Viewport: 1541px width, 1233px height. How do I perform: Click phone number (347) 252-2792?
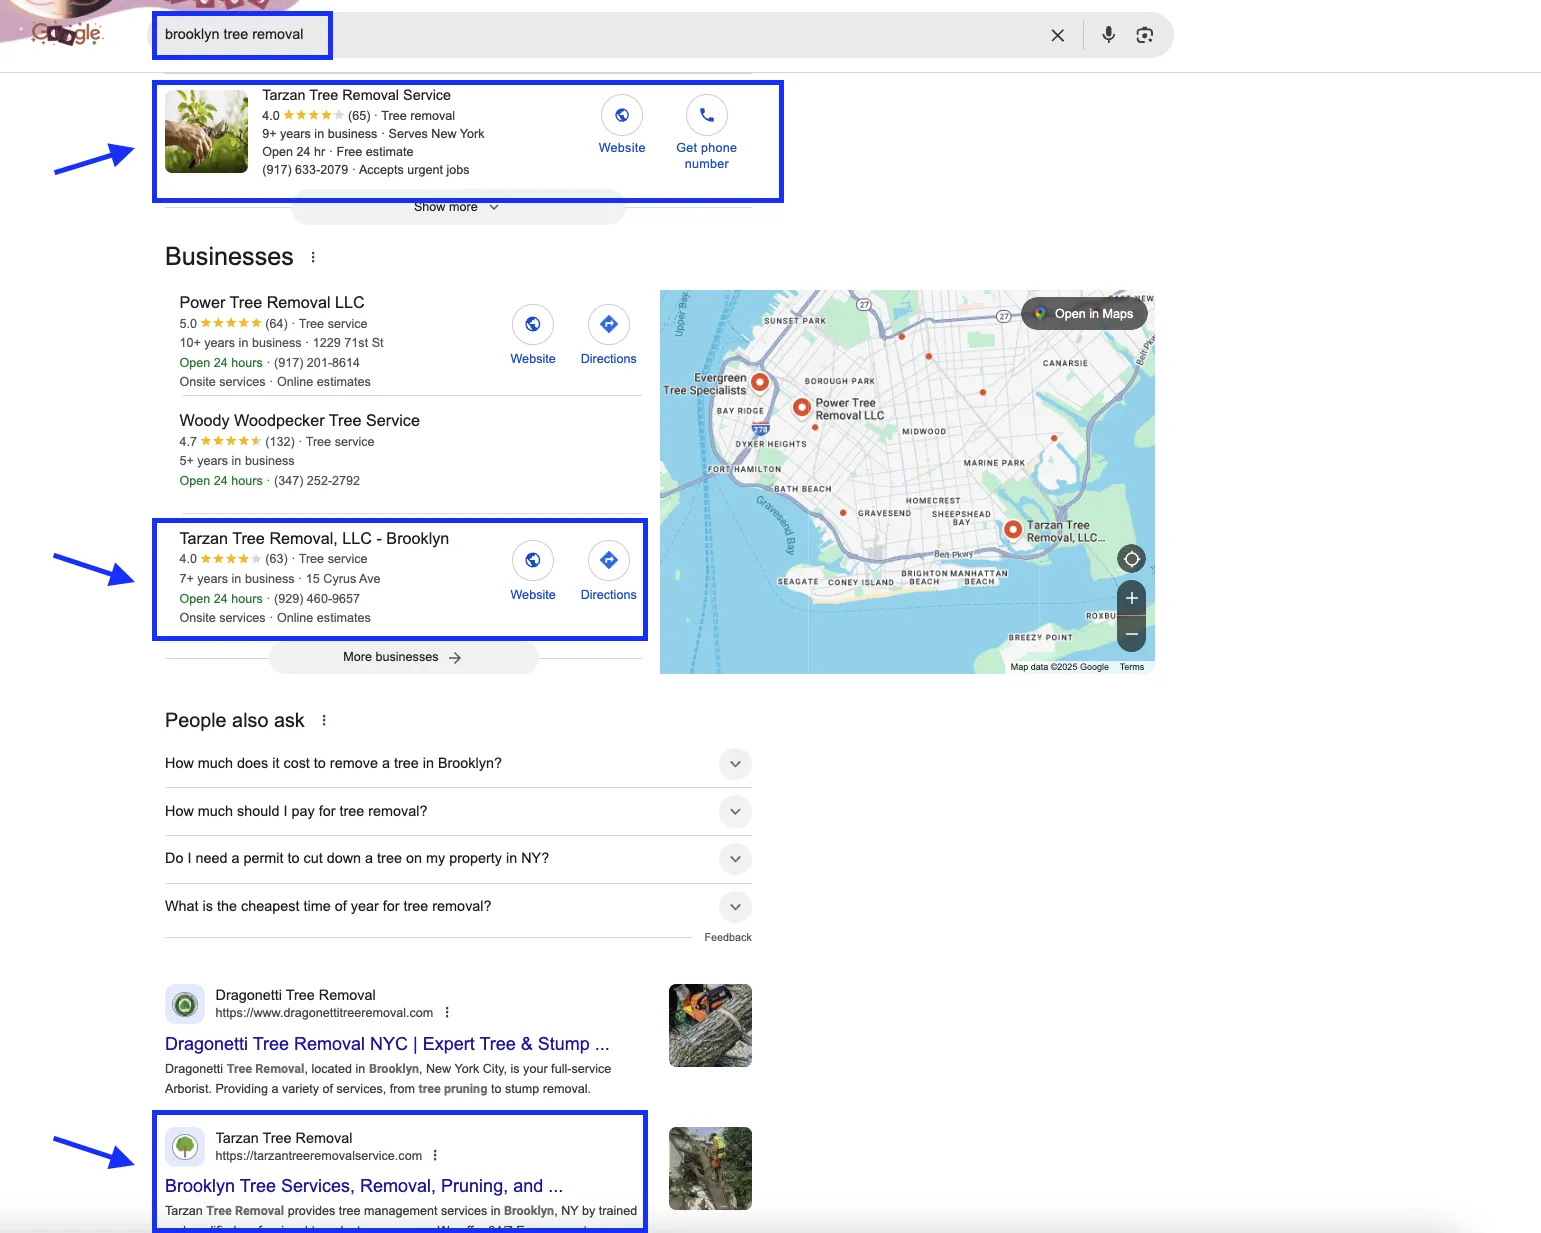click(317, 481)
